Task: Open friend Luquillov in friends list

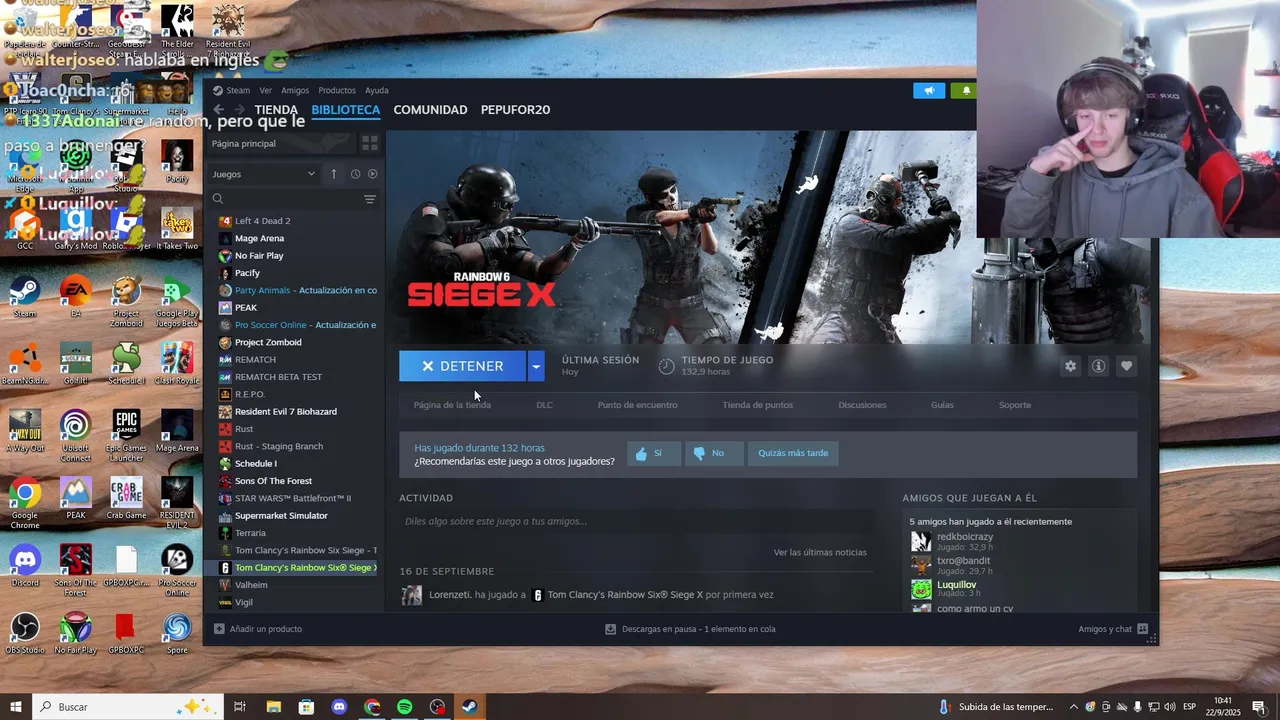Action: (x=956, y=585)
